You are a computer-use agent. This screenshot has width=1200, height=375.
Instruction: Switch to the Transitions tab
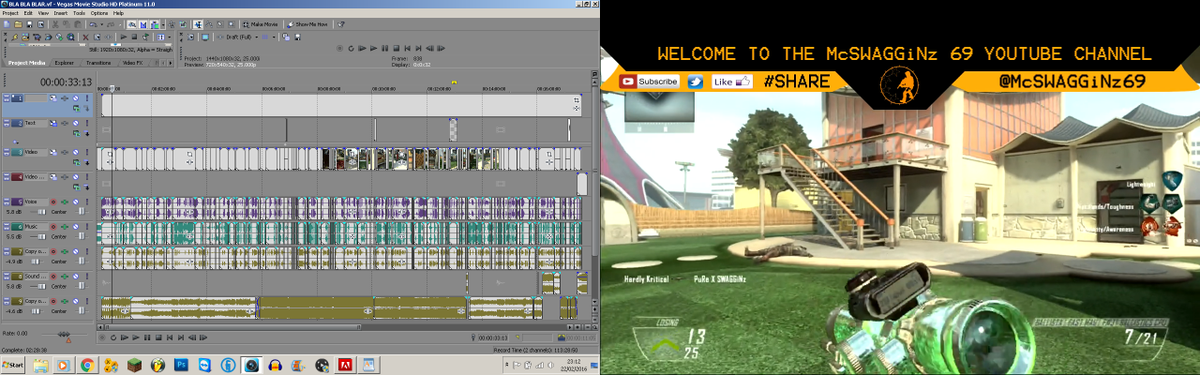click(x=98, y=62)
